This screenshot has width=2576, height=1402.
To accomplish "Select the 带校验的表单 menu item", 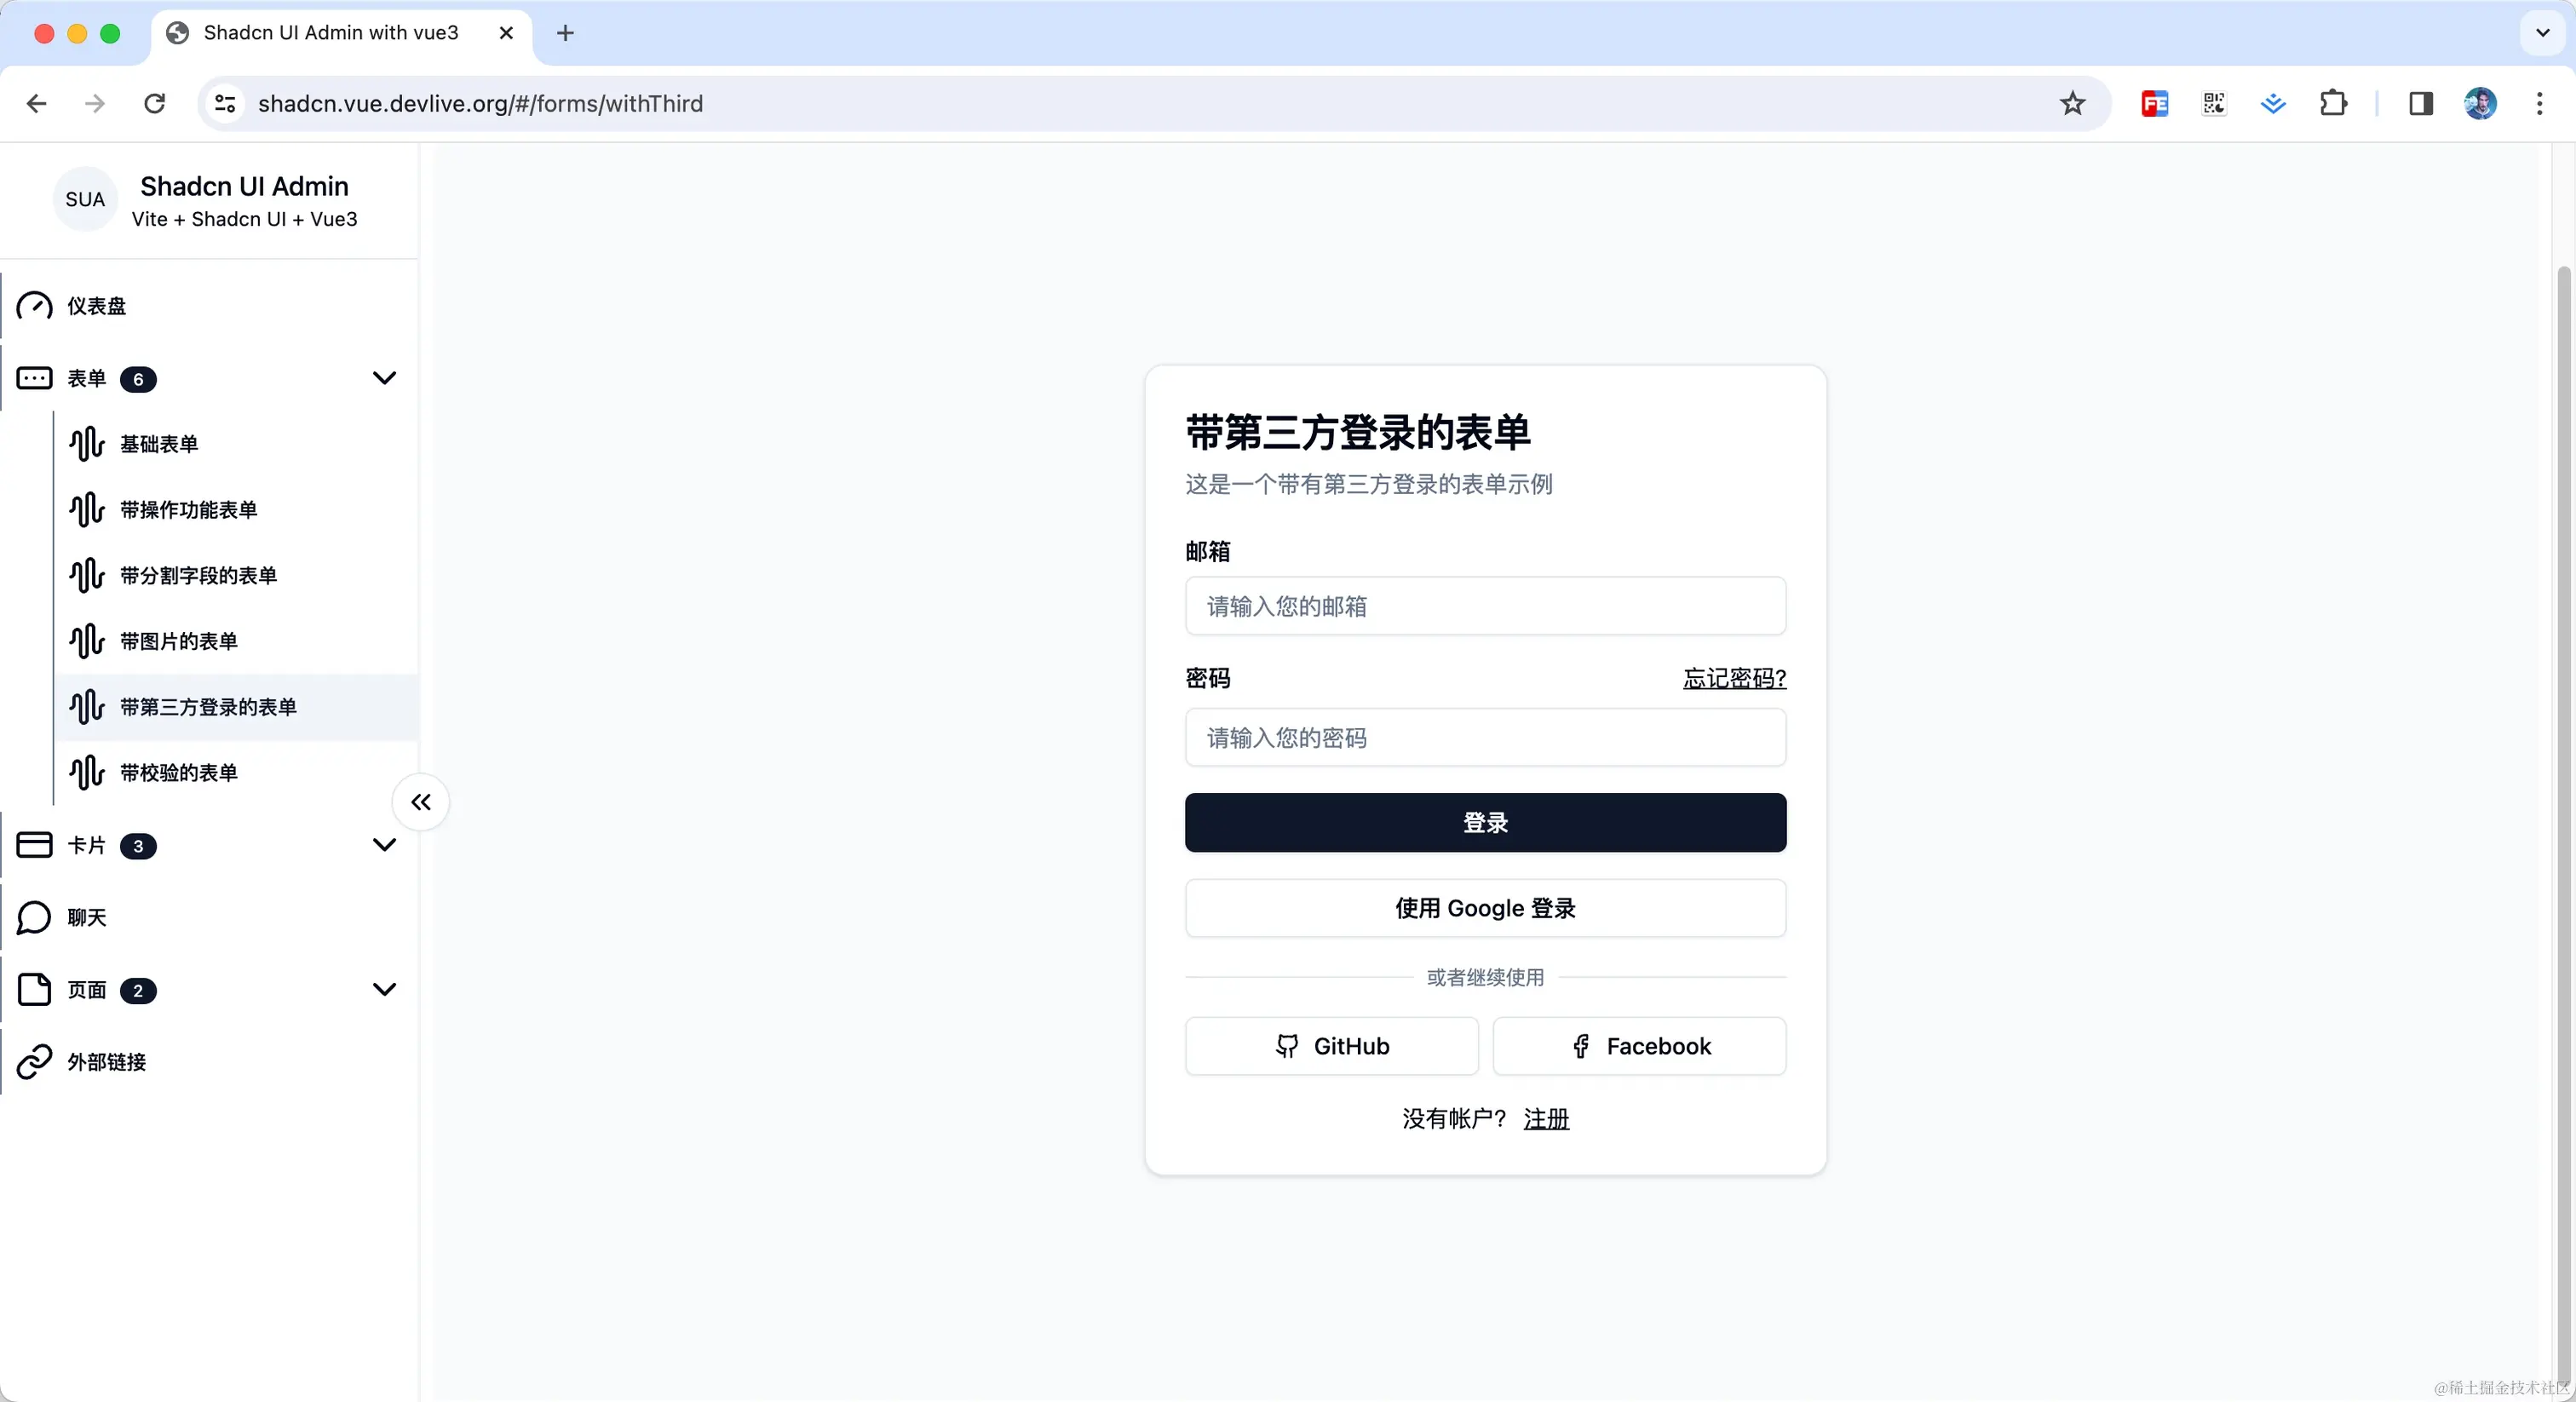I will (179, 773).
